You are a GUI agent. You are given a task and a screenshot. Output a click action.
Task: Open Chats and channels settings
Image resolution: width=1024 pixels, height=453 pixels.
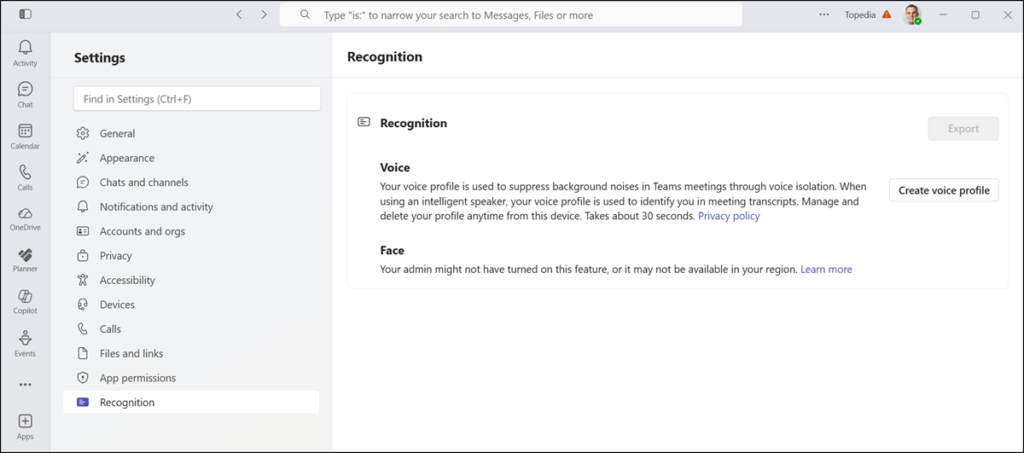[x=191, y=182]
